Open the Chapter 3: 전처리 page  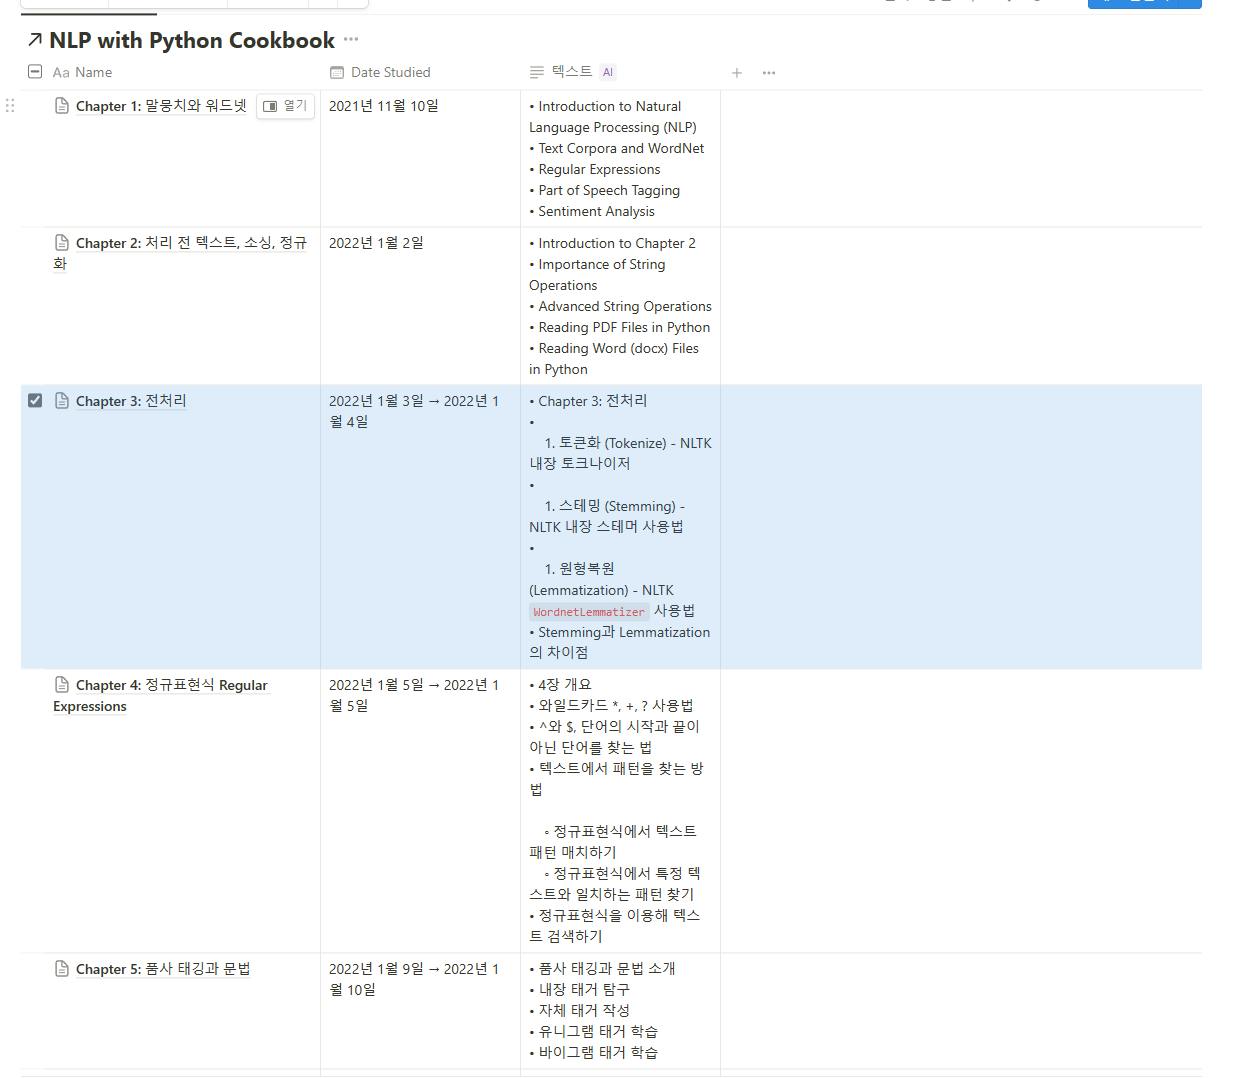[x=131, y=401]
